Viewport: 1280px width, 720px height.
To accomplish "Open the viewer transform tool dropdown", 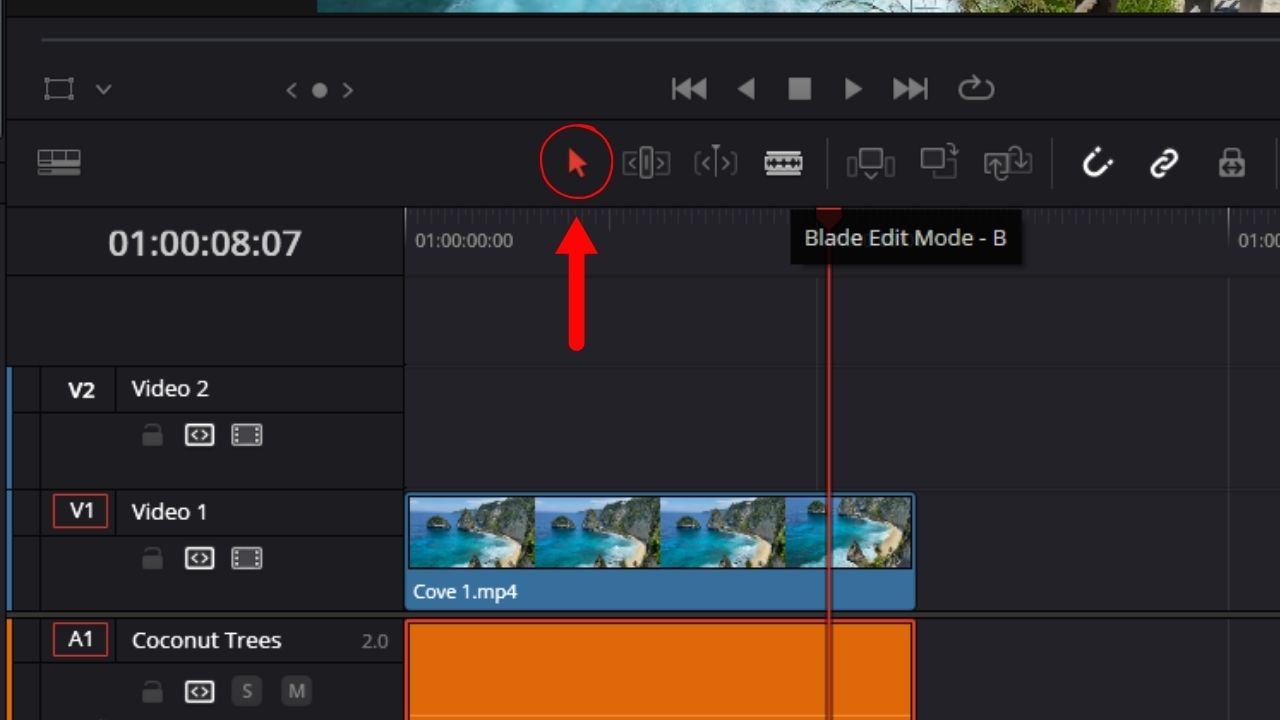I will pyautogui.click(x=104, y=89).
